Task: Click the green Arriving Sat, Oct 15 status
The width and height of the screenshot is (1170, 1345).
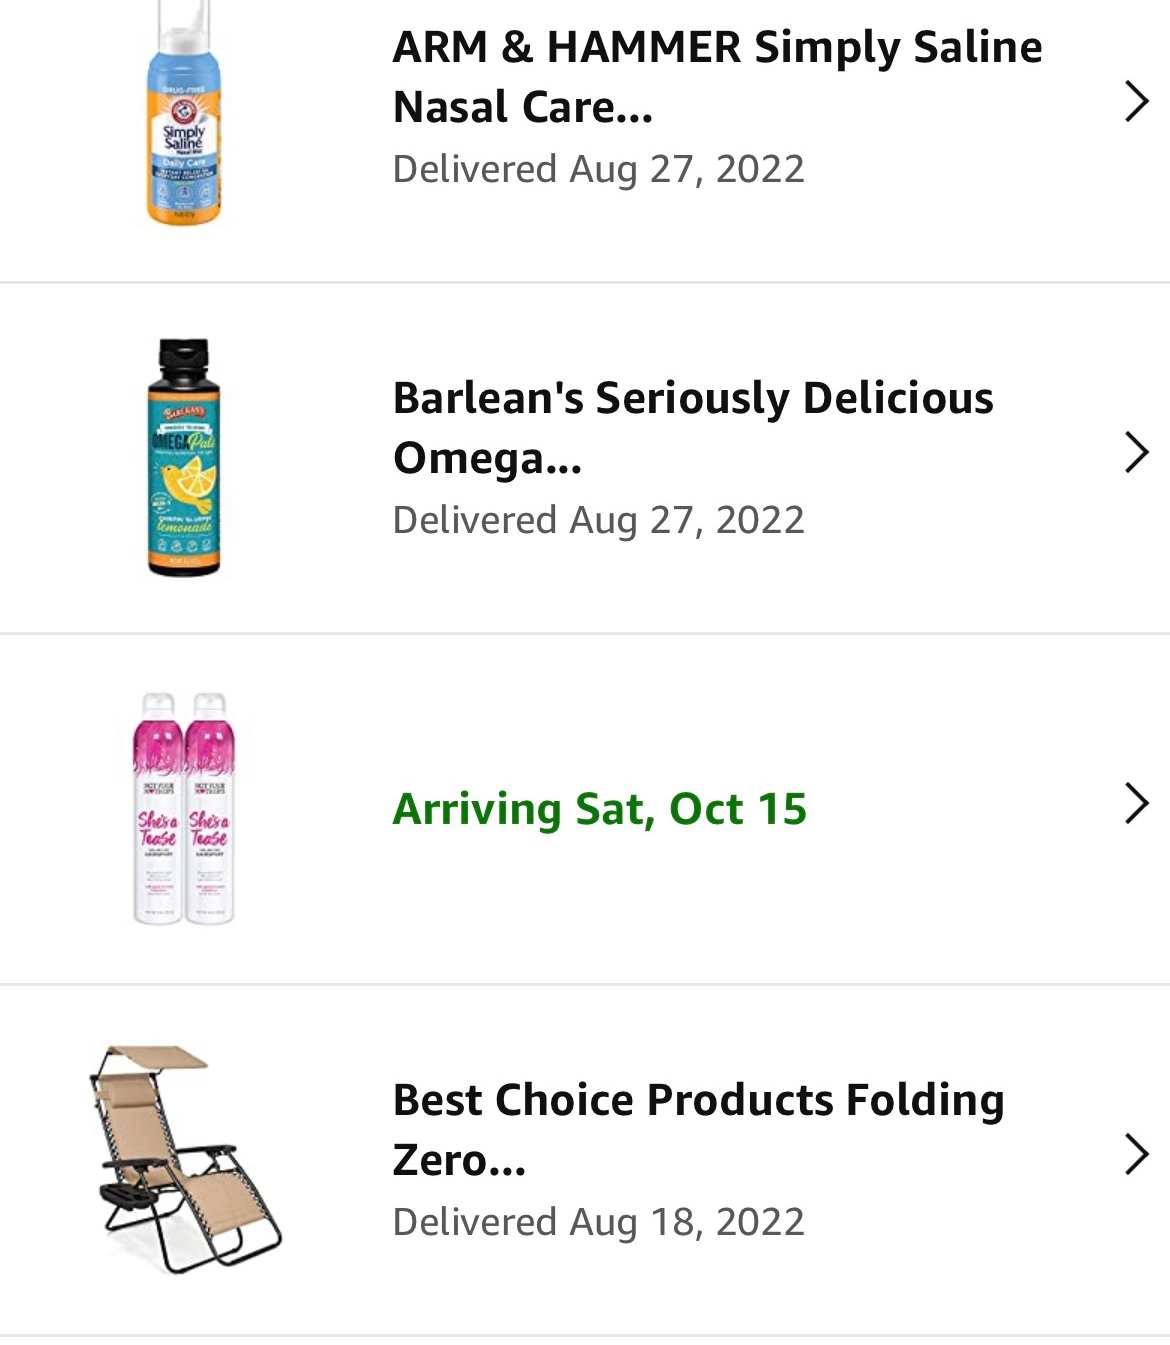Action: [x=599, y=809]
